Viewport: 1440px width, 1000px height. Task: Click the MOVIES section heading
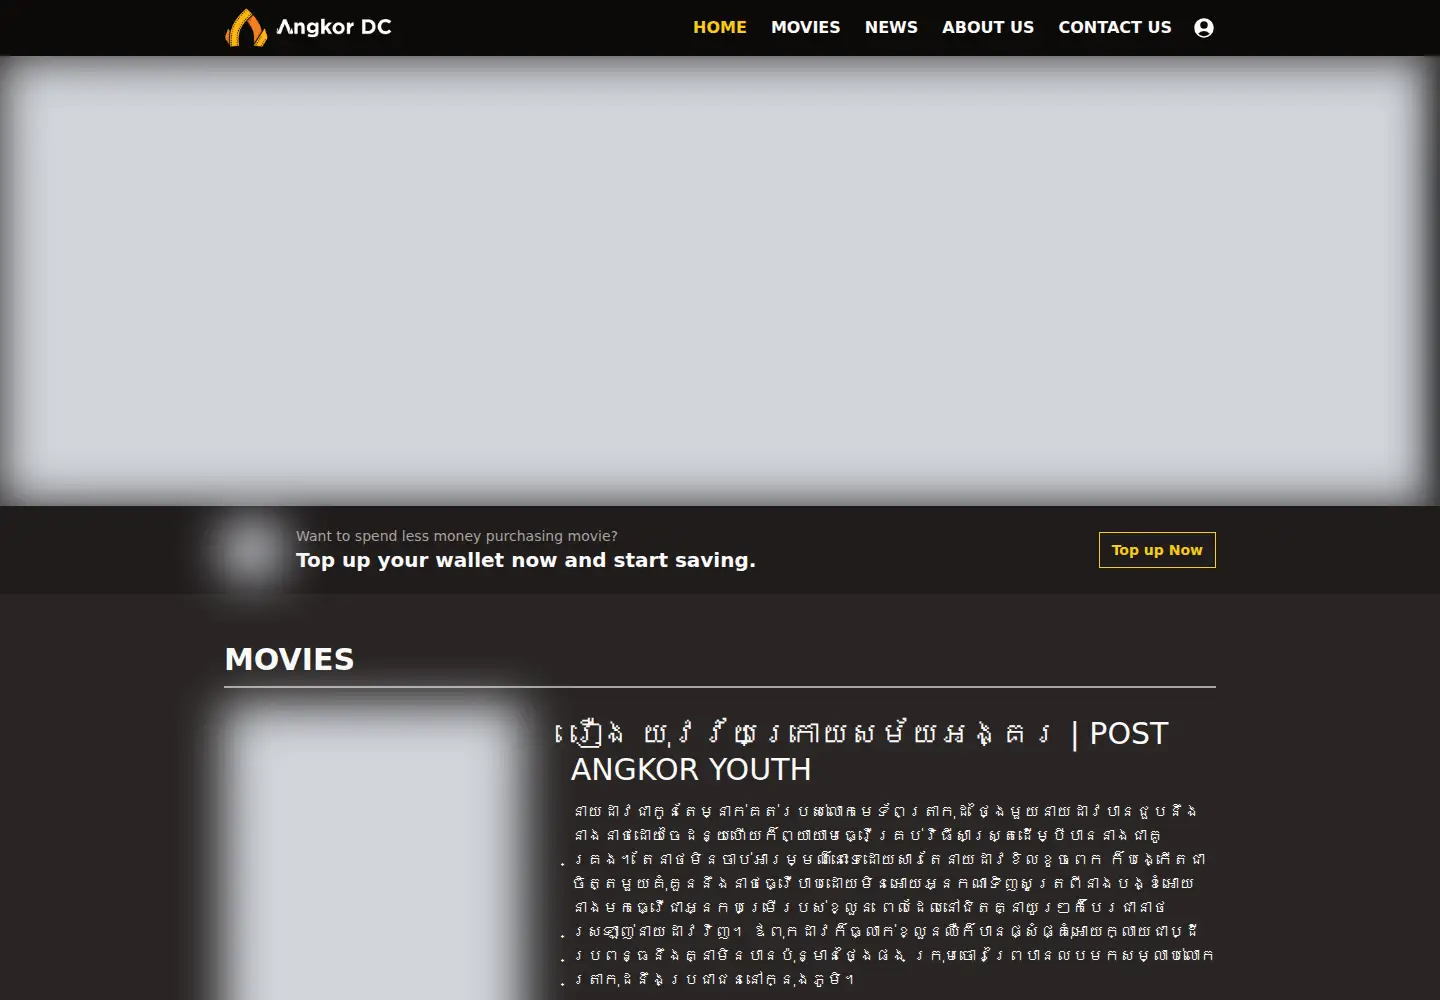pyautogui.click(x=289, y=659)
